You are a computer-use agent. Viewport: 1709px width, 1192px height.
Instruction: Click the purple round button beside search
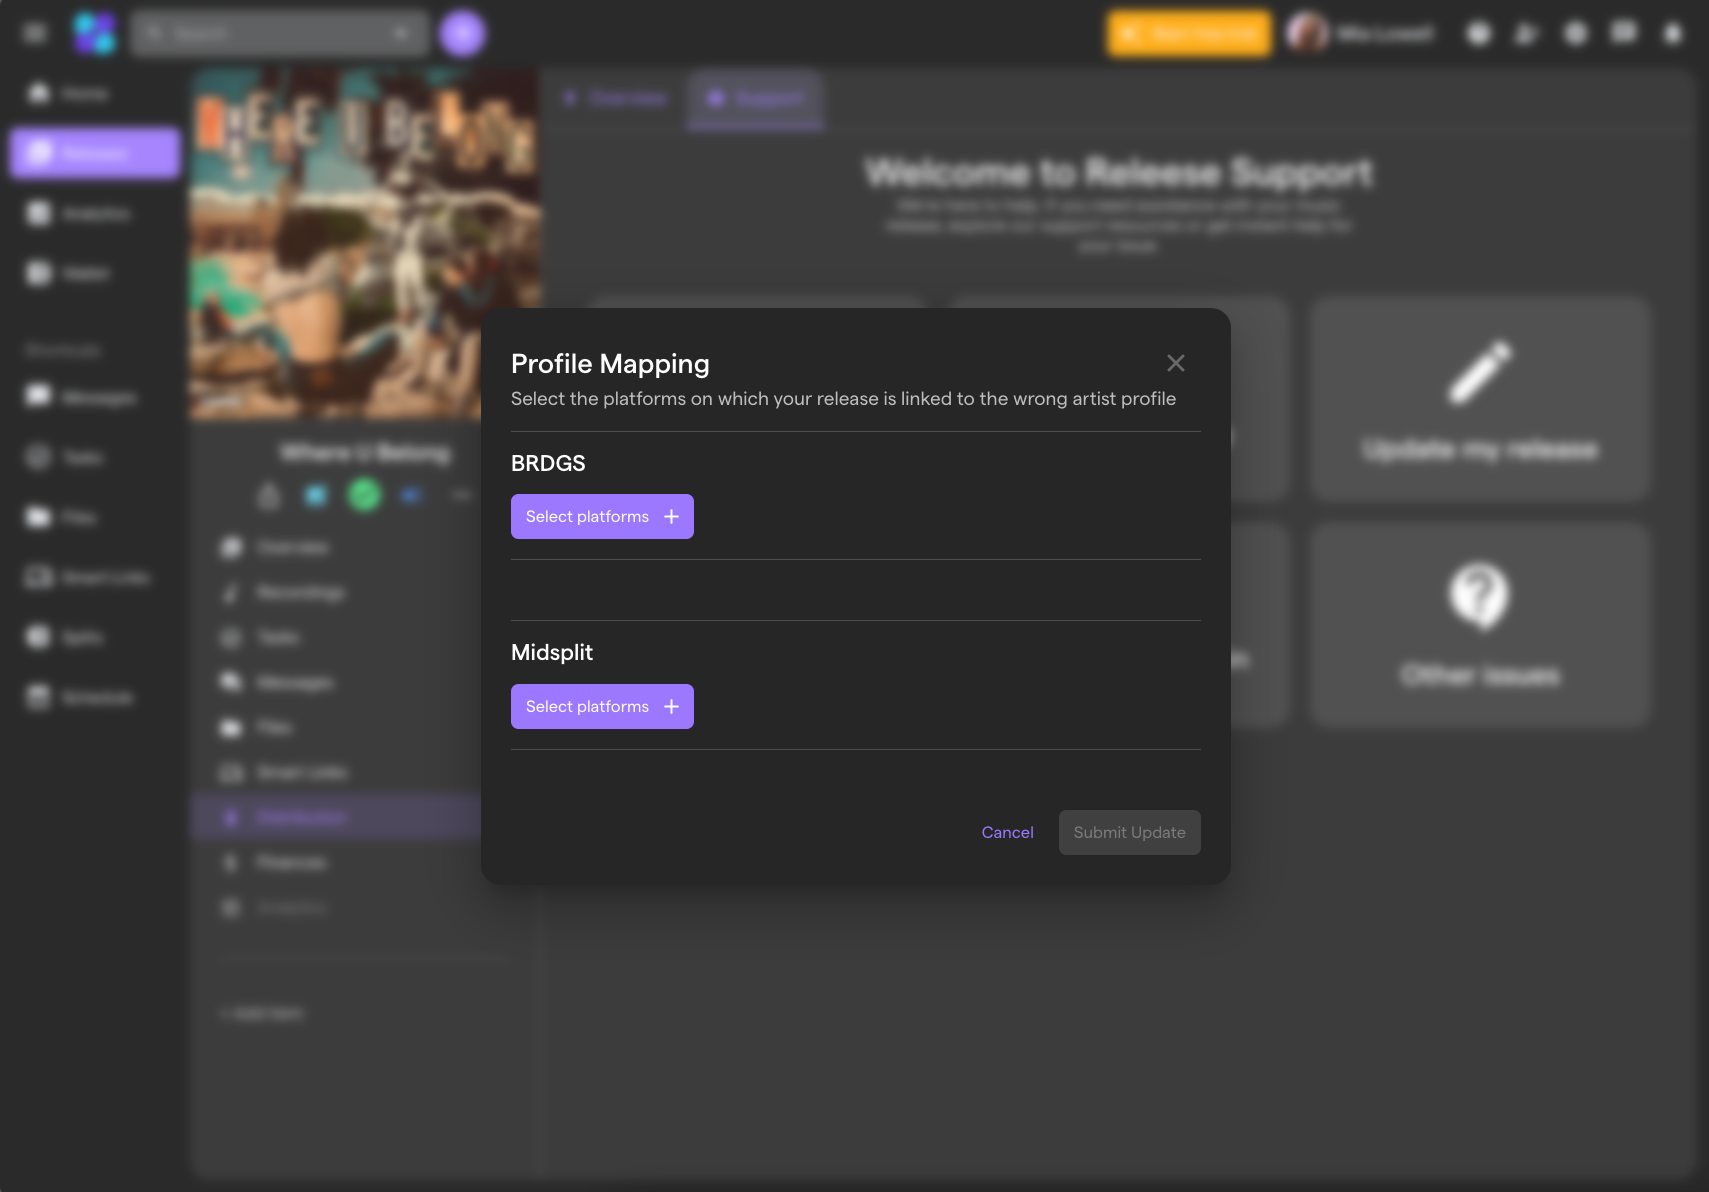[462, 33]
